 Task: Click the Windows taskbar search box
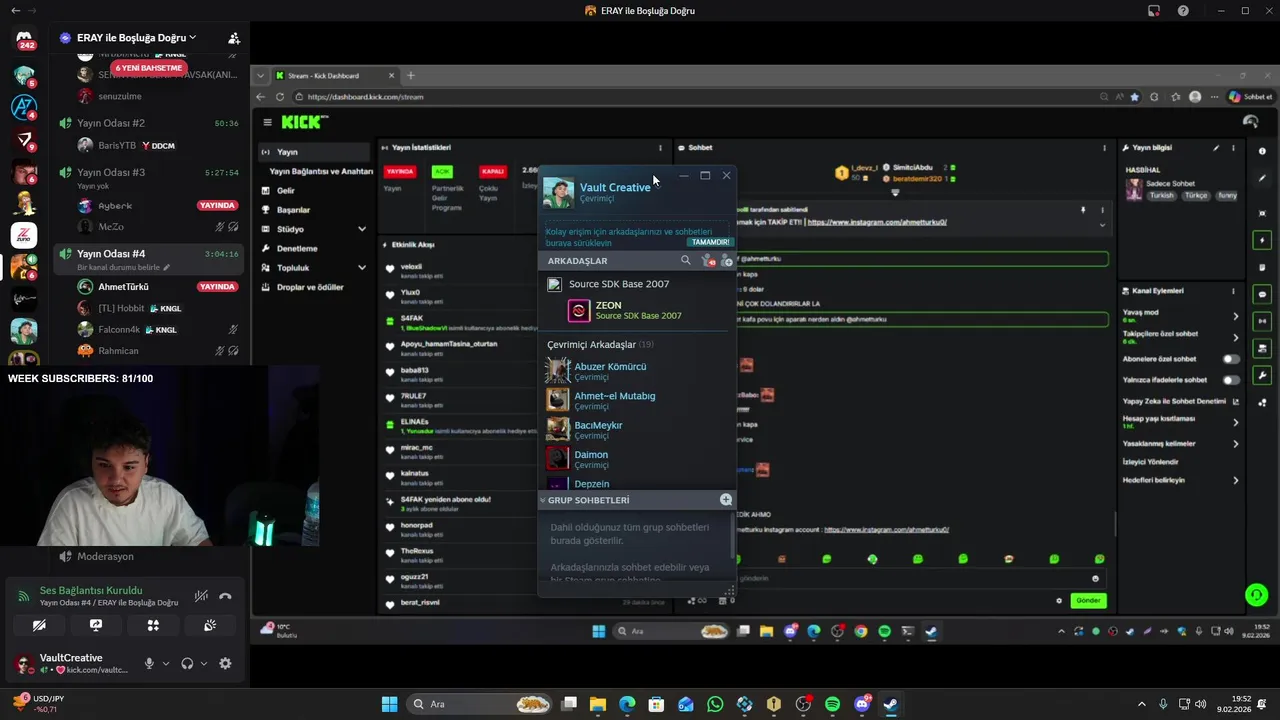point(480,705)
